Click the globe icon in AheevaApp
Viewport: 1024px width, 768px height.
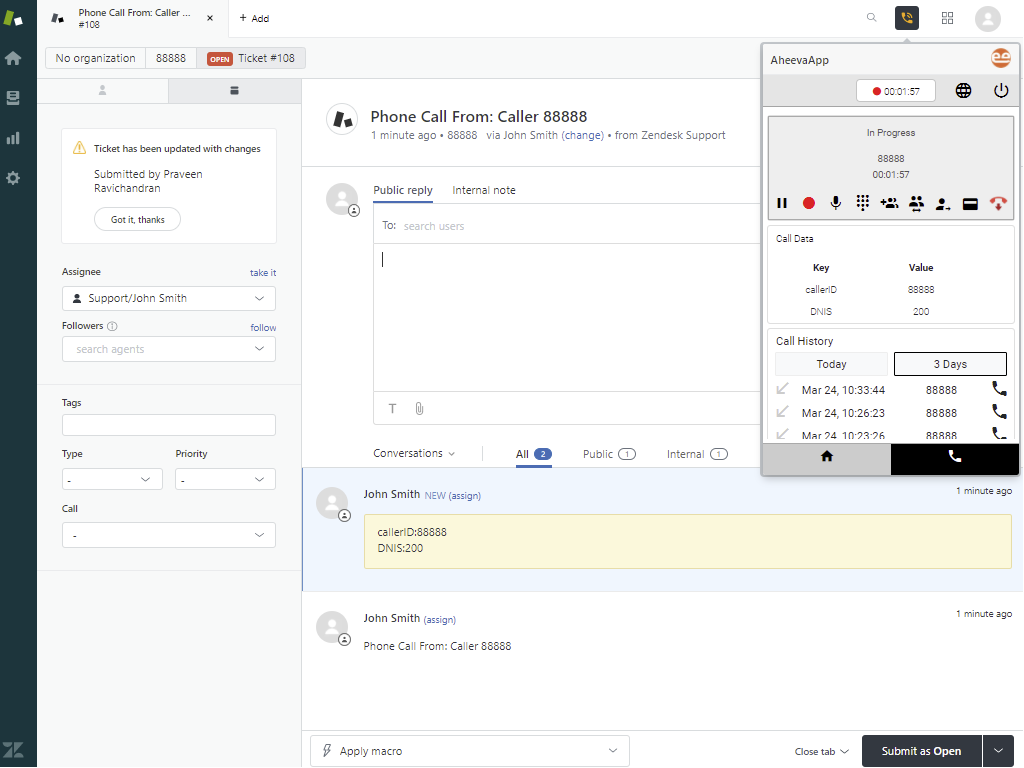point(963,91)
